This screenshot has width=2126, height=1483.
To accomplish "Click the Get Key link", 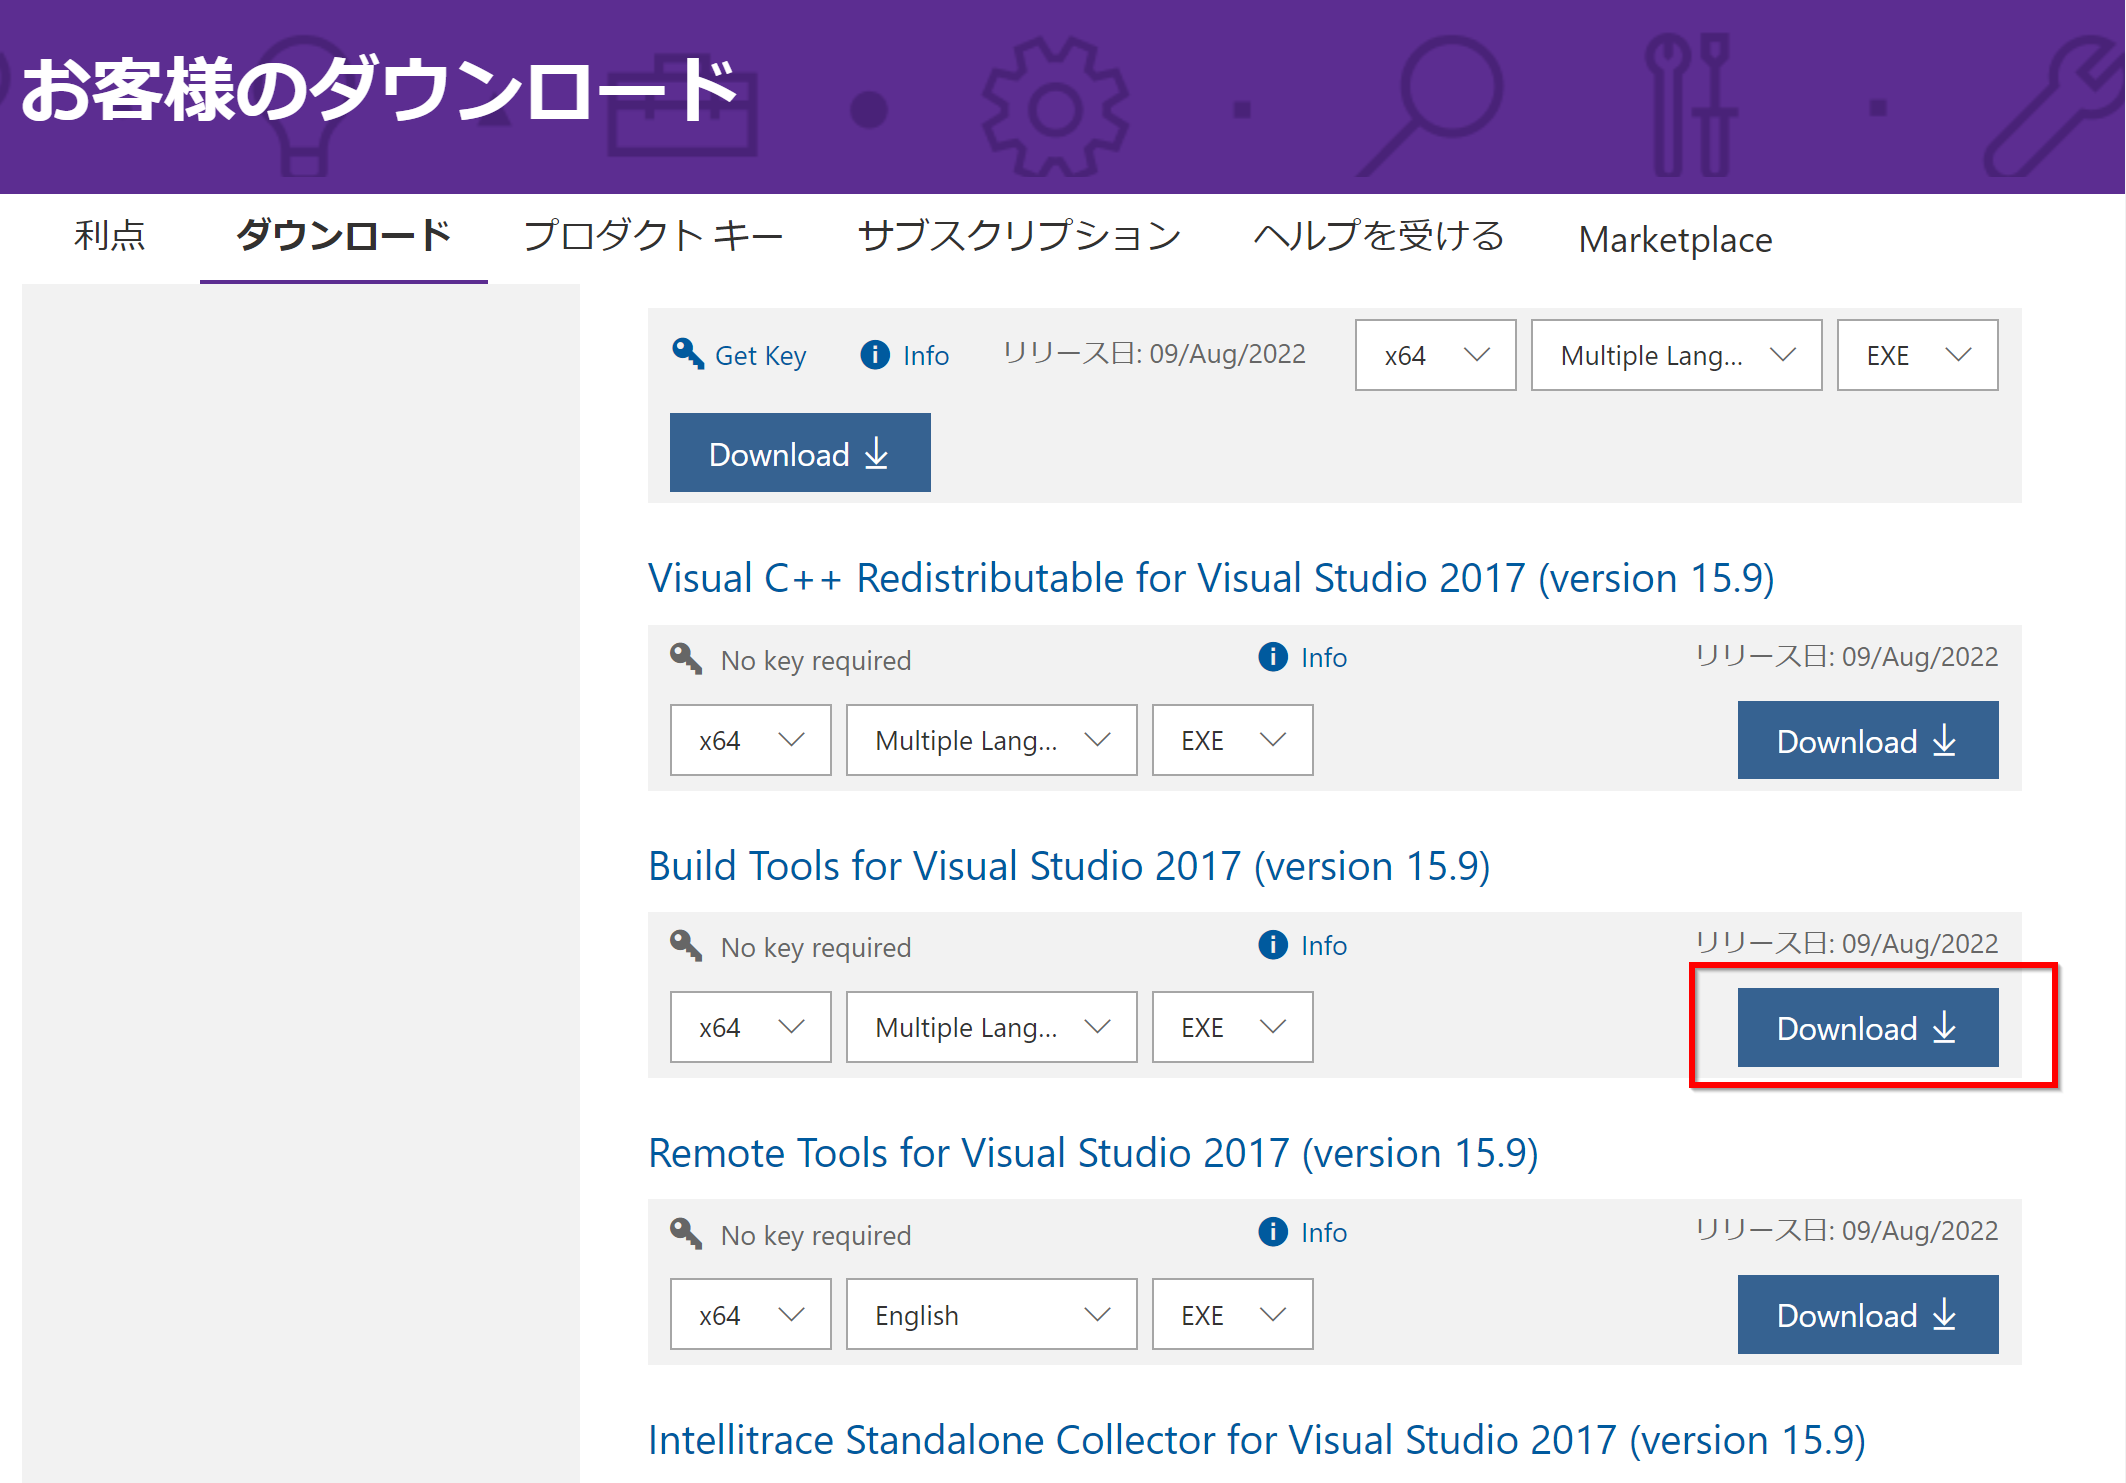I will tap(760, 356).
